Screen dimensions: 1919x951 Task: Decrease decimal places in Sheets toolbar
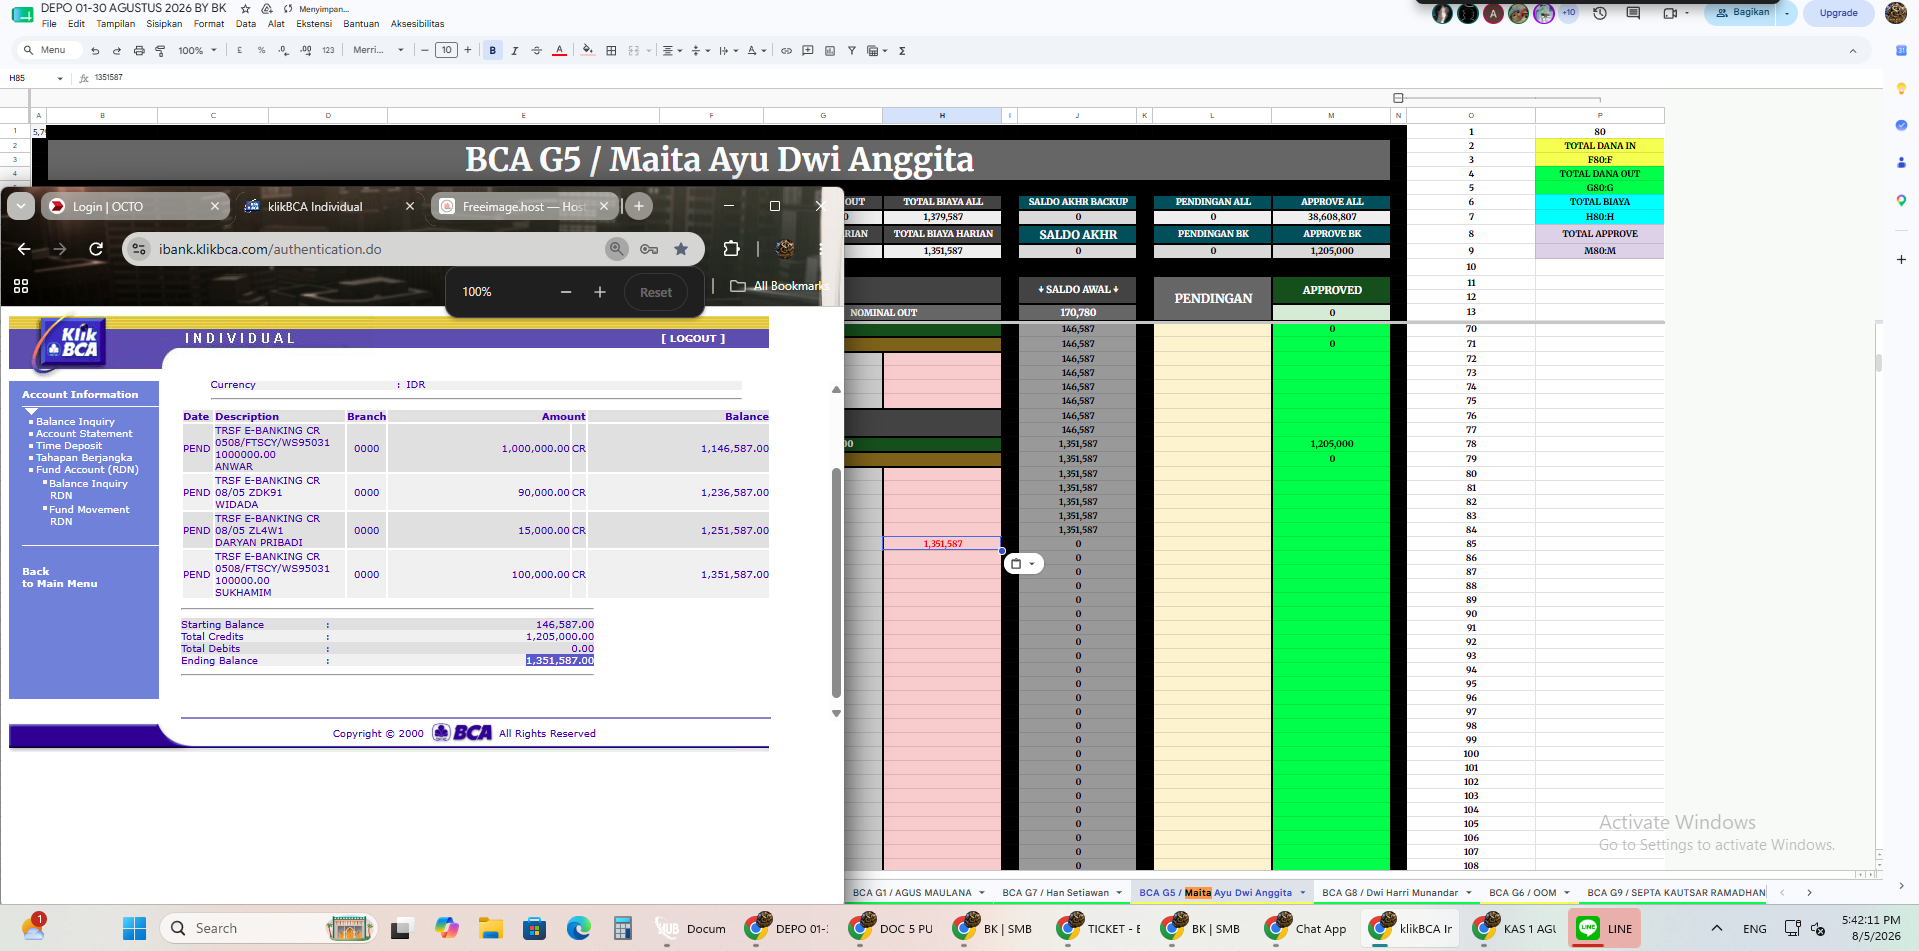tap(284, 50)
